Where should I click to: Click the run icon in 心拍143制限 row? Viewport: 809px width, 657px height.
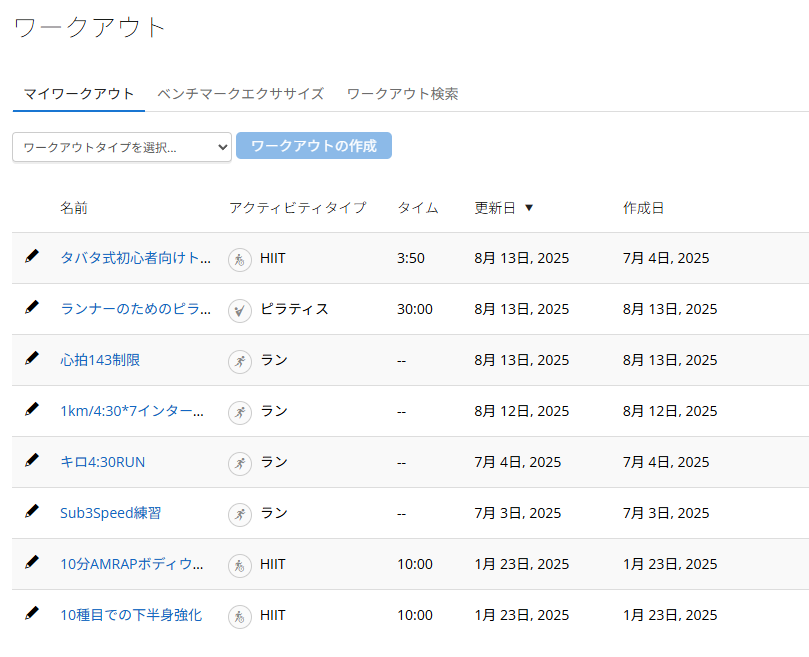tap(240, 362)
